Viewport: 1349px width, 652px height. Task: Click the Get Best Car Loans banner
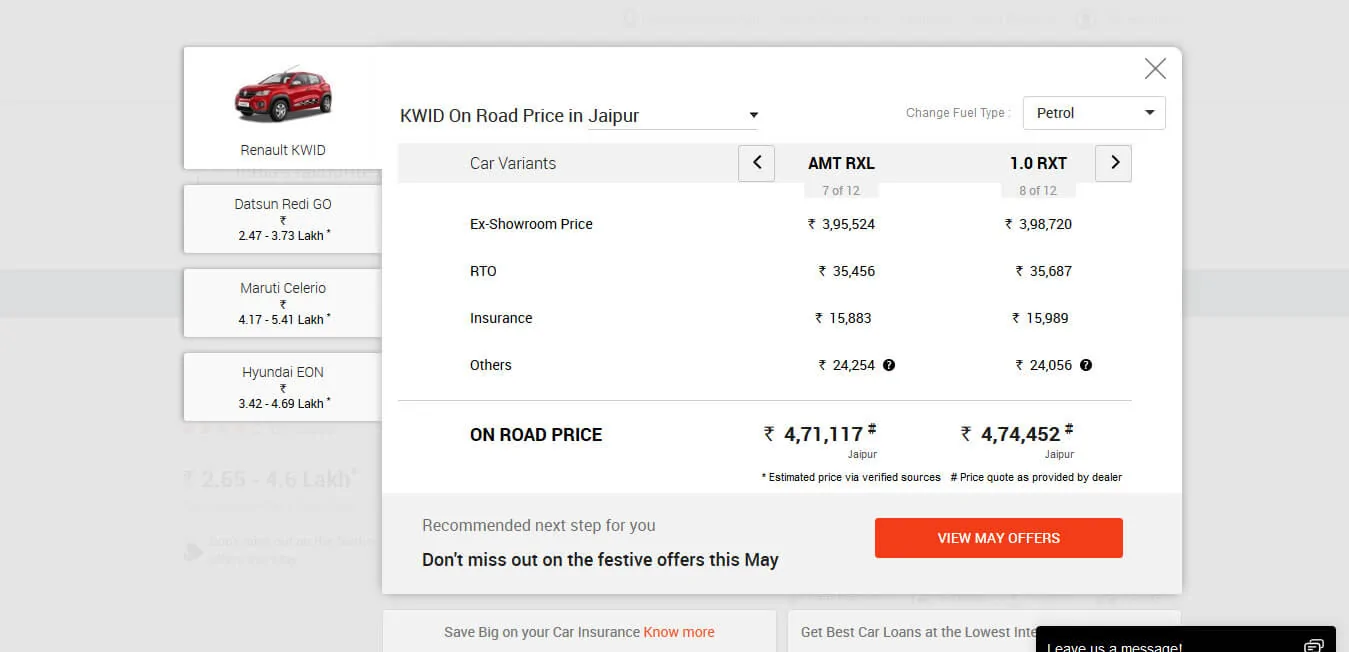[x=984, y=631]
